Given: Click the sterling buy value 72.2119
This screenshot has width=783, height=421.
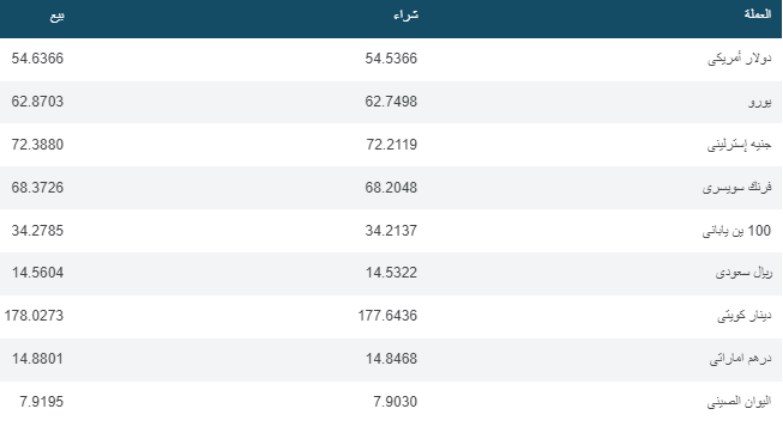Looking at the screenshot, I should 391,145.
